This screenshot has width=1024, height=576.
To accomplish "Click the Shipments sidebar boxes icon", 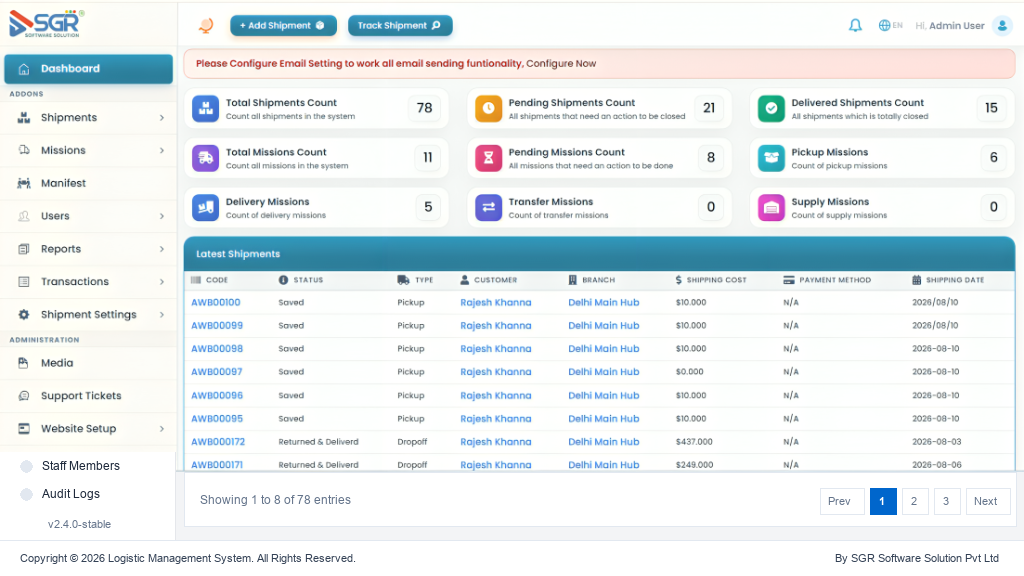I will [x=24, y=118].
